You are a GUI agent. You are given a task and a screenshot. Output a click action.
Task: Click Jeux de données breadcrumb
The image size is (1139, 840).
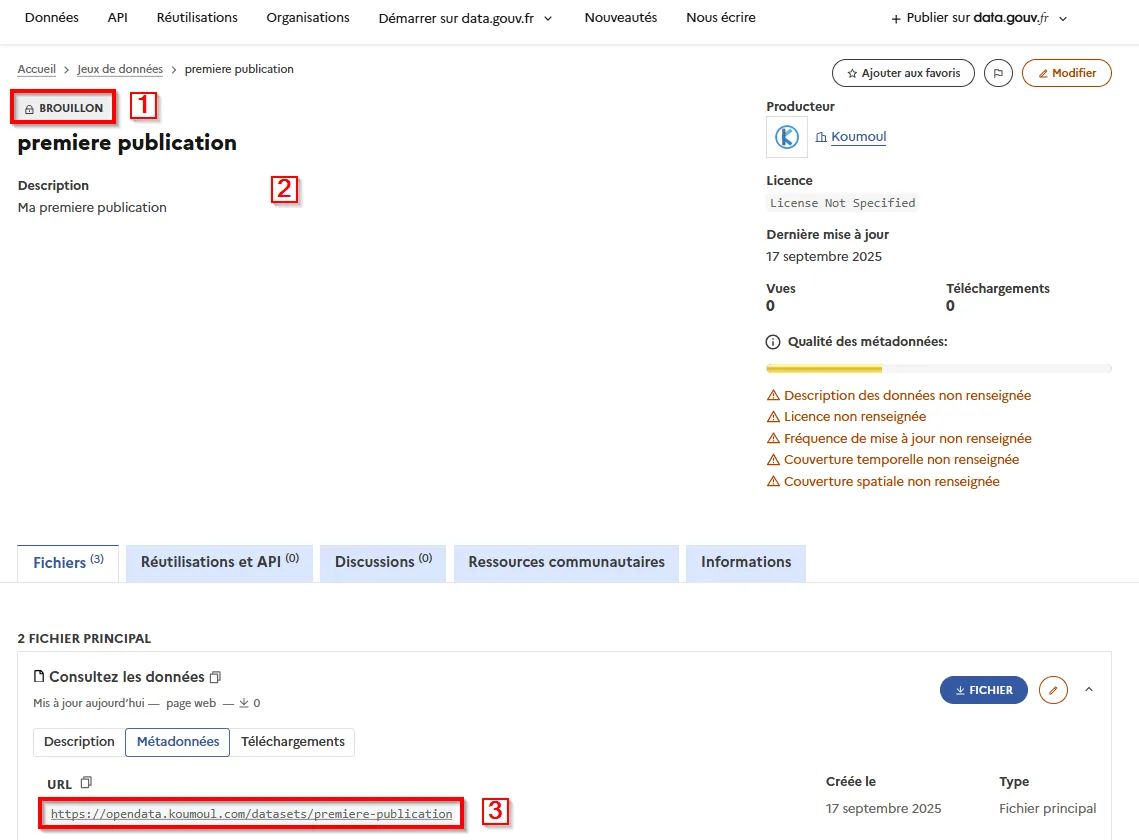pyautogui.click(x=120, y=69)
